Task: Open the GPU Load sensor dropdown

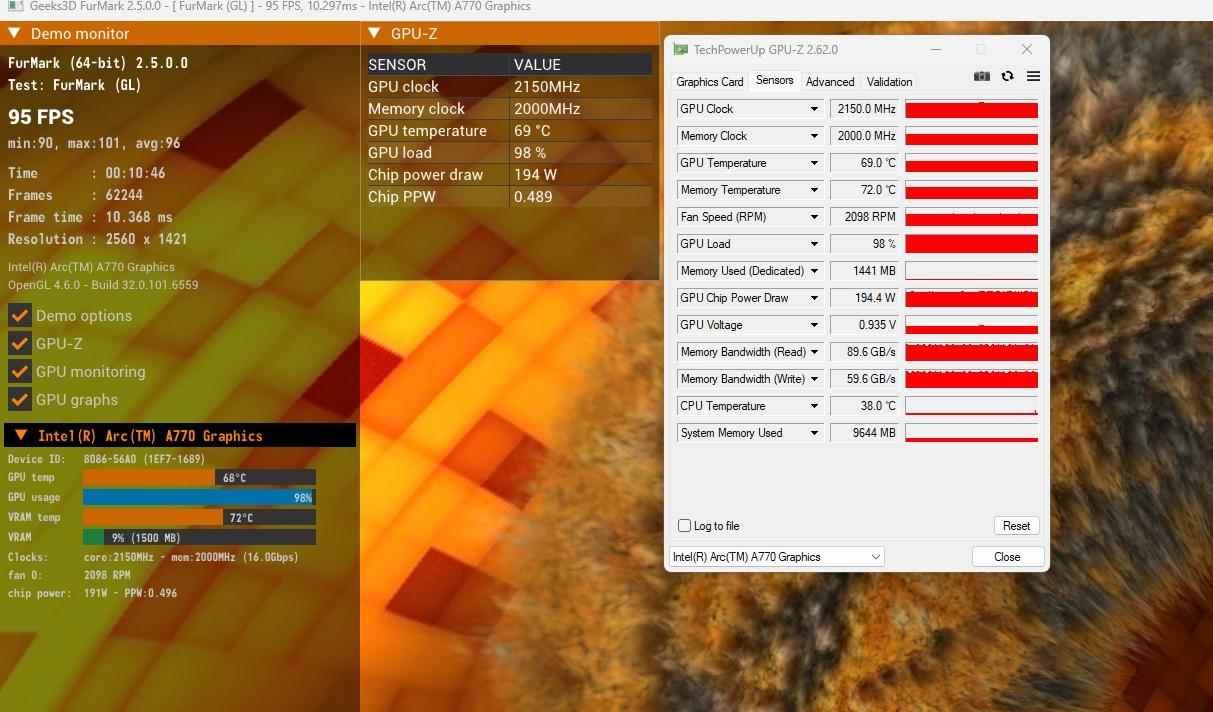Action: coord(815,244)
